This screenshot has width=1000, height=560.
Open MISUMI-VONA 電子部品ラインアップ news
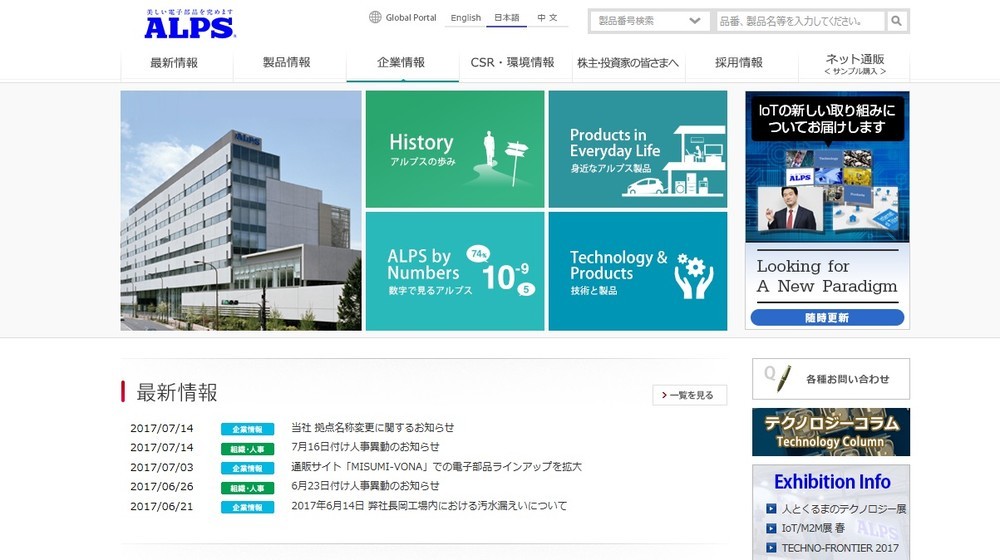click(x=436, y=466)
